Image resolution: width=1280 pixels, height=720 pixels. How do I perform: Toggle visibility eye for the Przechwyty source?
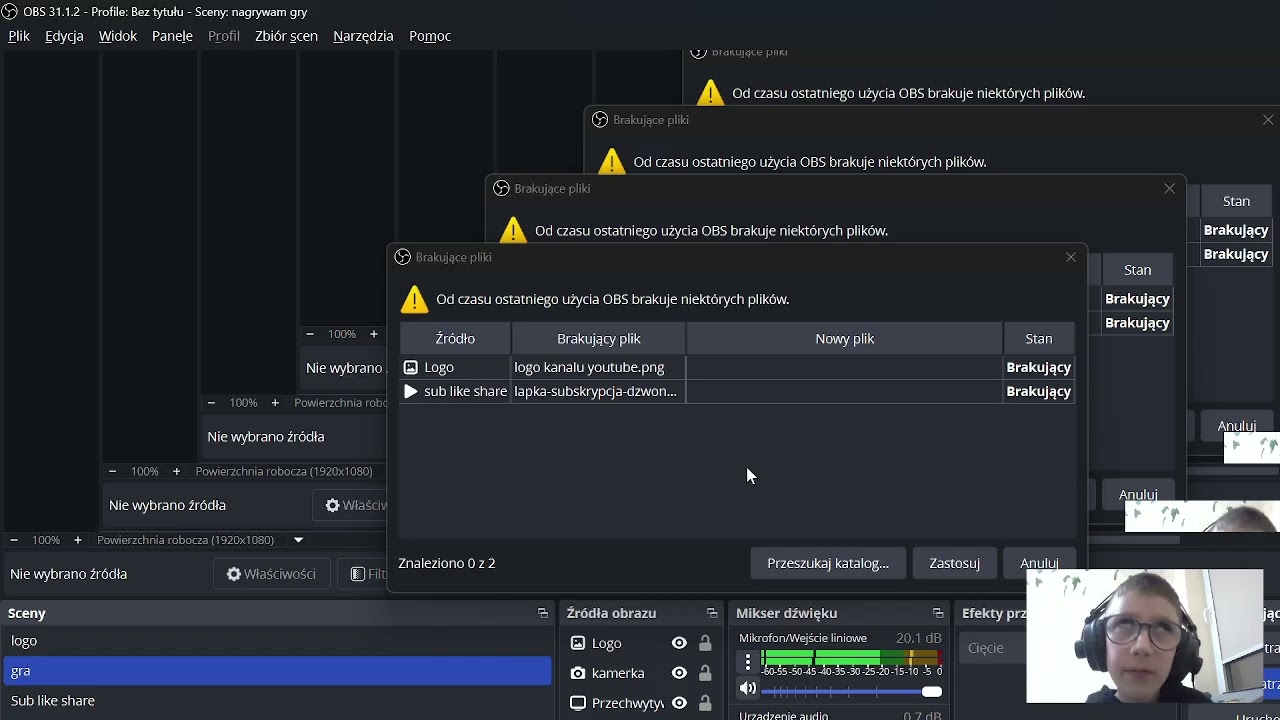tap(679, 703)
